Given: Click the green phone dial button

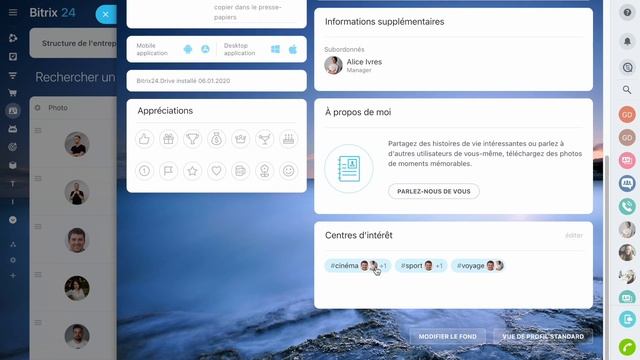Looking at the screenshot, I should tap(627, 347).
